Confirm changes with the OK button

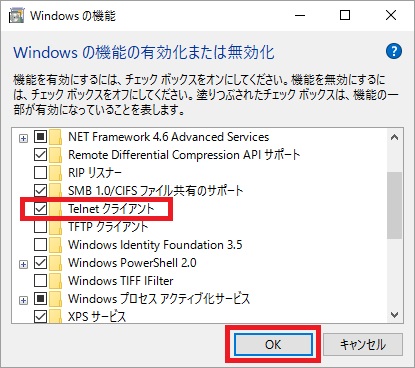point(273,345)
